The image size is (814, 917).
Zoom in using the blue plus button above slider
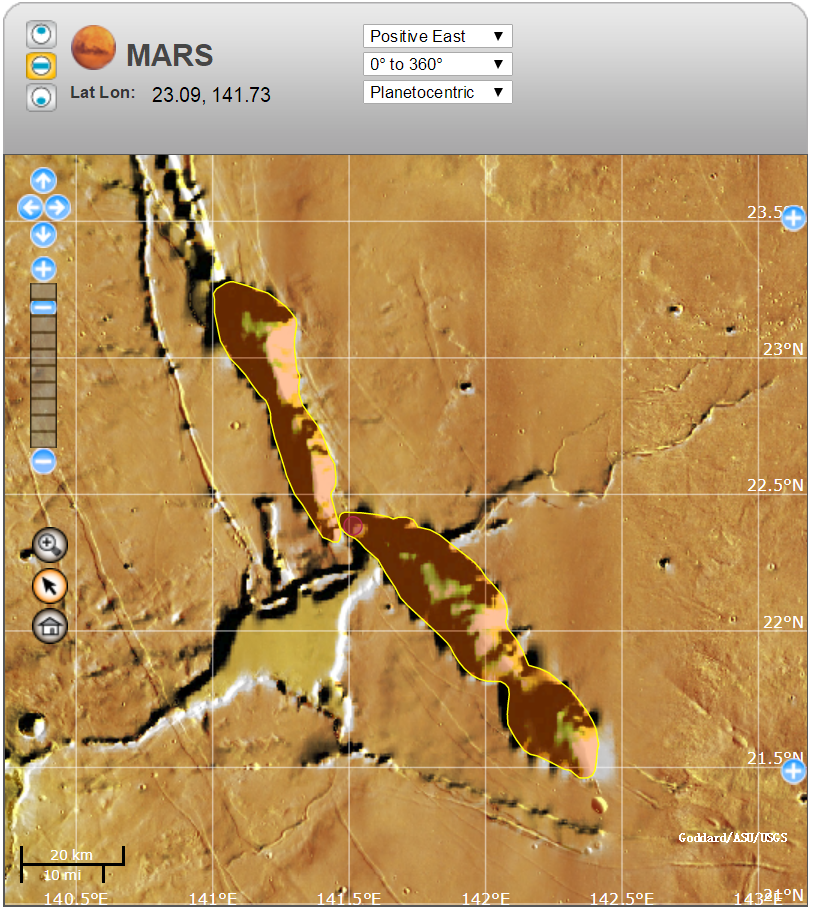(x=43, y=270)
